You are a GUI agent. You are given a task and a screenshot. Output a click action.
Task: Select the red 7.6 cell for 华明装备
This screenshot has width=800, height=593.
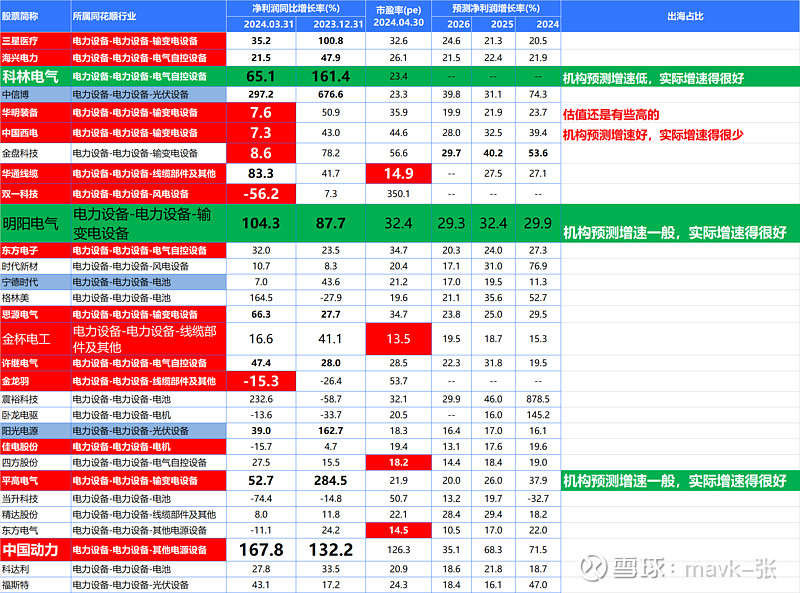tap(261, 112)
